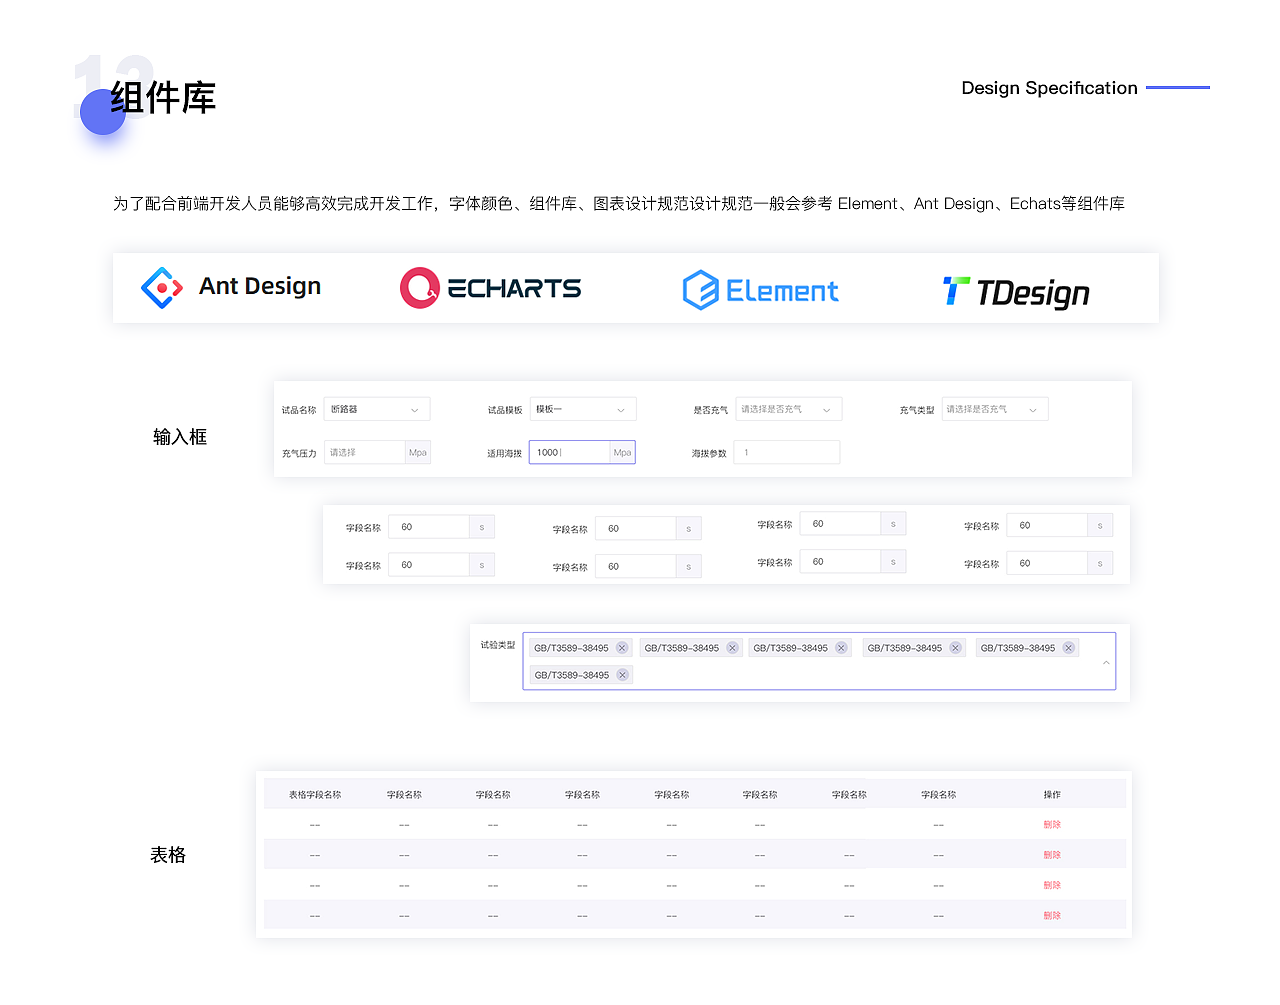Click the Ant Design logo icon

pyautogui.click(x=162, y=288)
